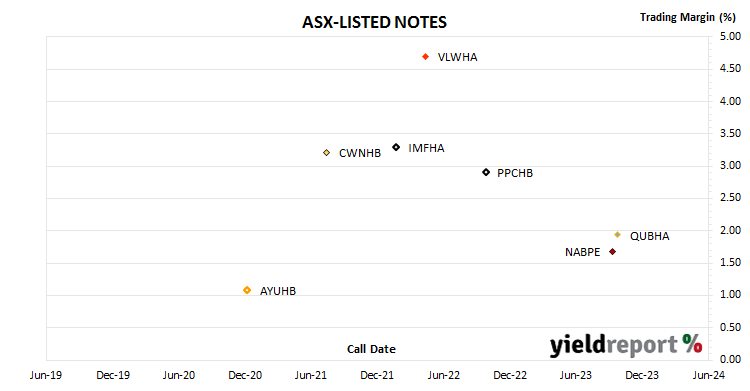Select the CWNHB data point marker
The image size is (750, 391).
[x=327, y=153]
